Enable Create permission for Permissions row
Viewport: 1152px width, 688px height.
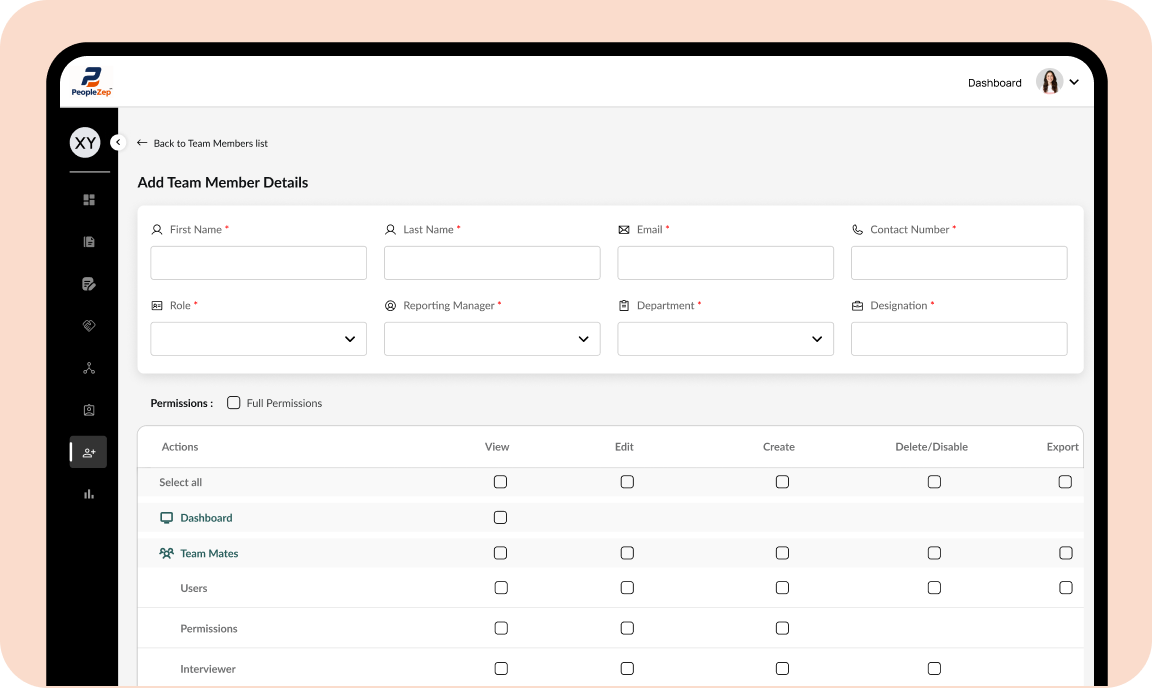coord(782,628)
